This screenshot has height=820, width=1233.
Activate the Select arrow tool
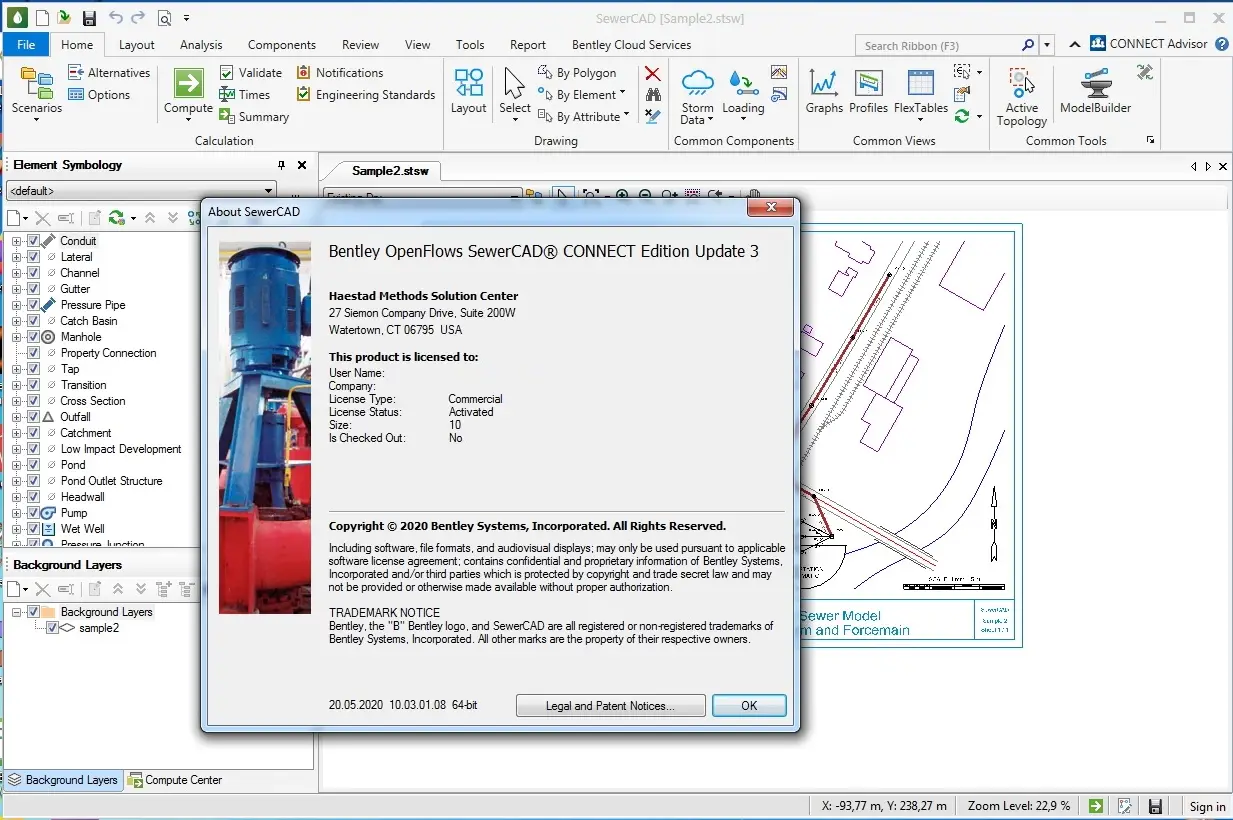pyautogui.click(x=515, y=92)
